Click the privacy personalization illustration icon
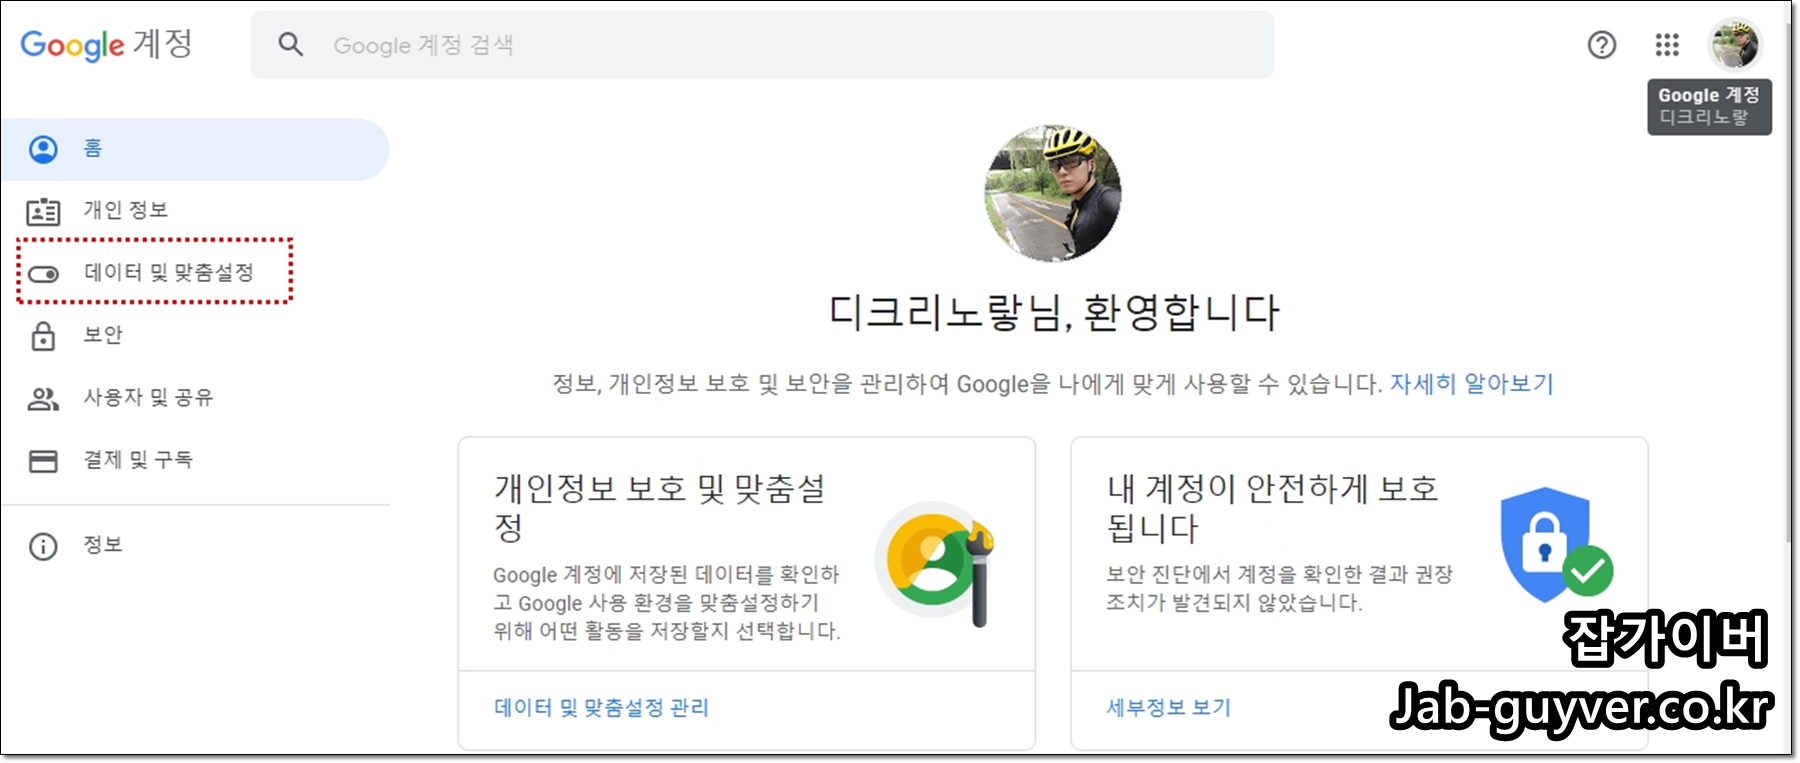The width and height of the screenshot is (1800, 763). [x=934, y=565]
